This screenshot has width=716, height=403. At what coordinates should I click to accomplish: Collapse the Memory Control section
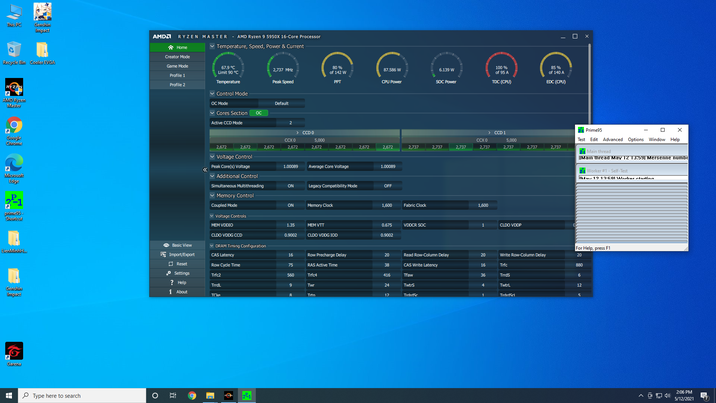click(x=212, y=195)
